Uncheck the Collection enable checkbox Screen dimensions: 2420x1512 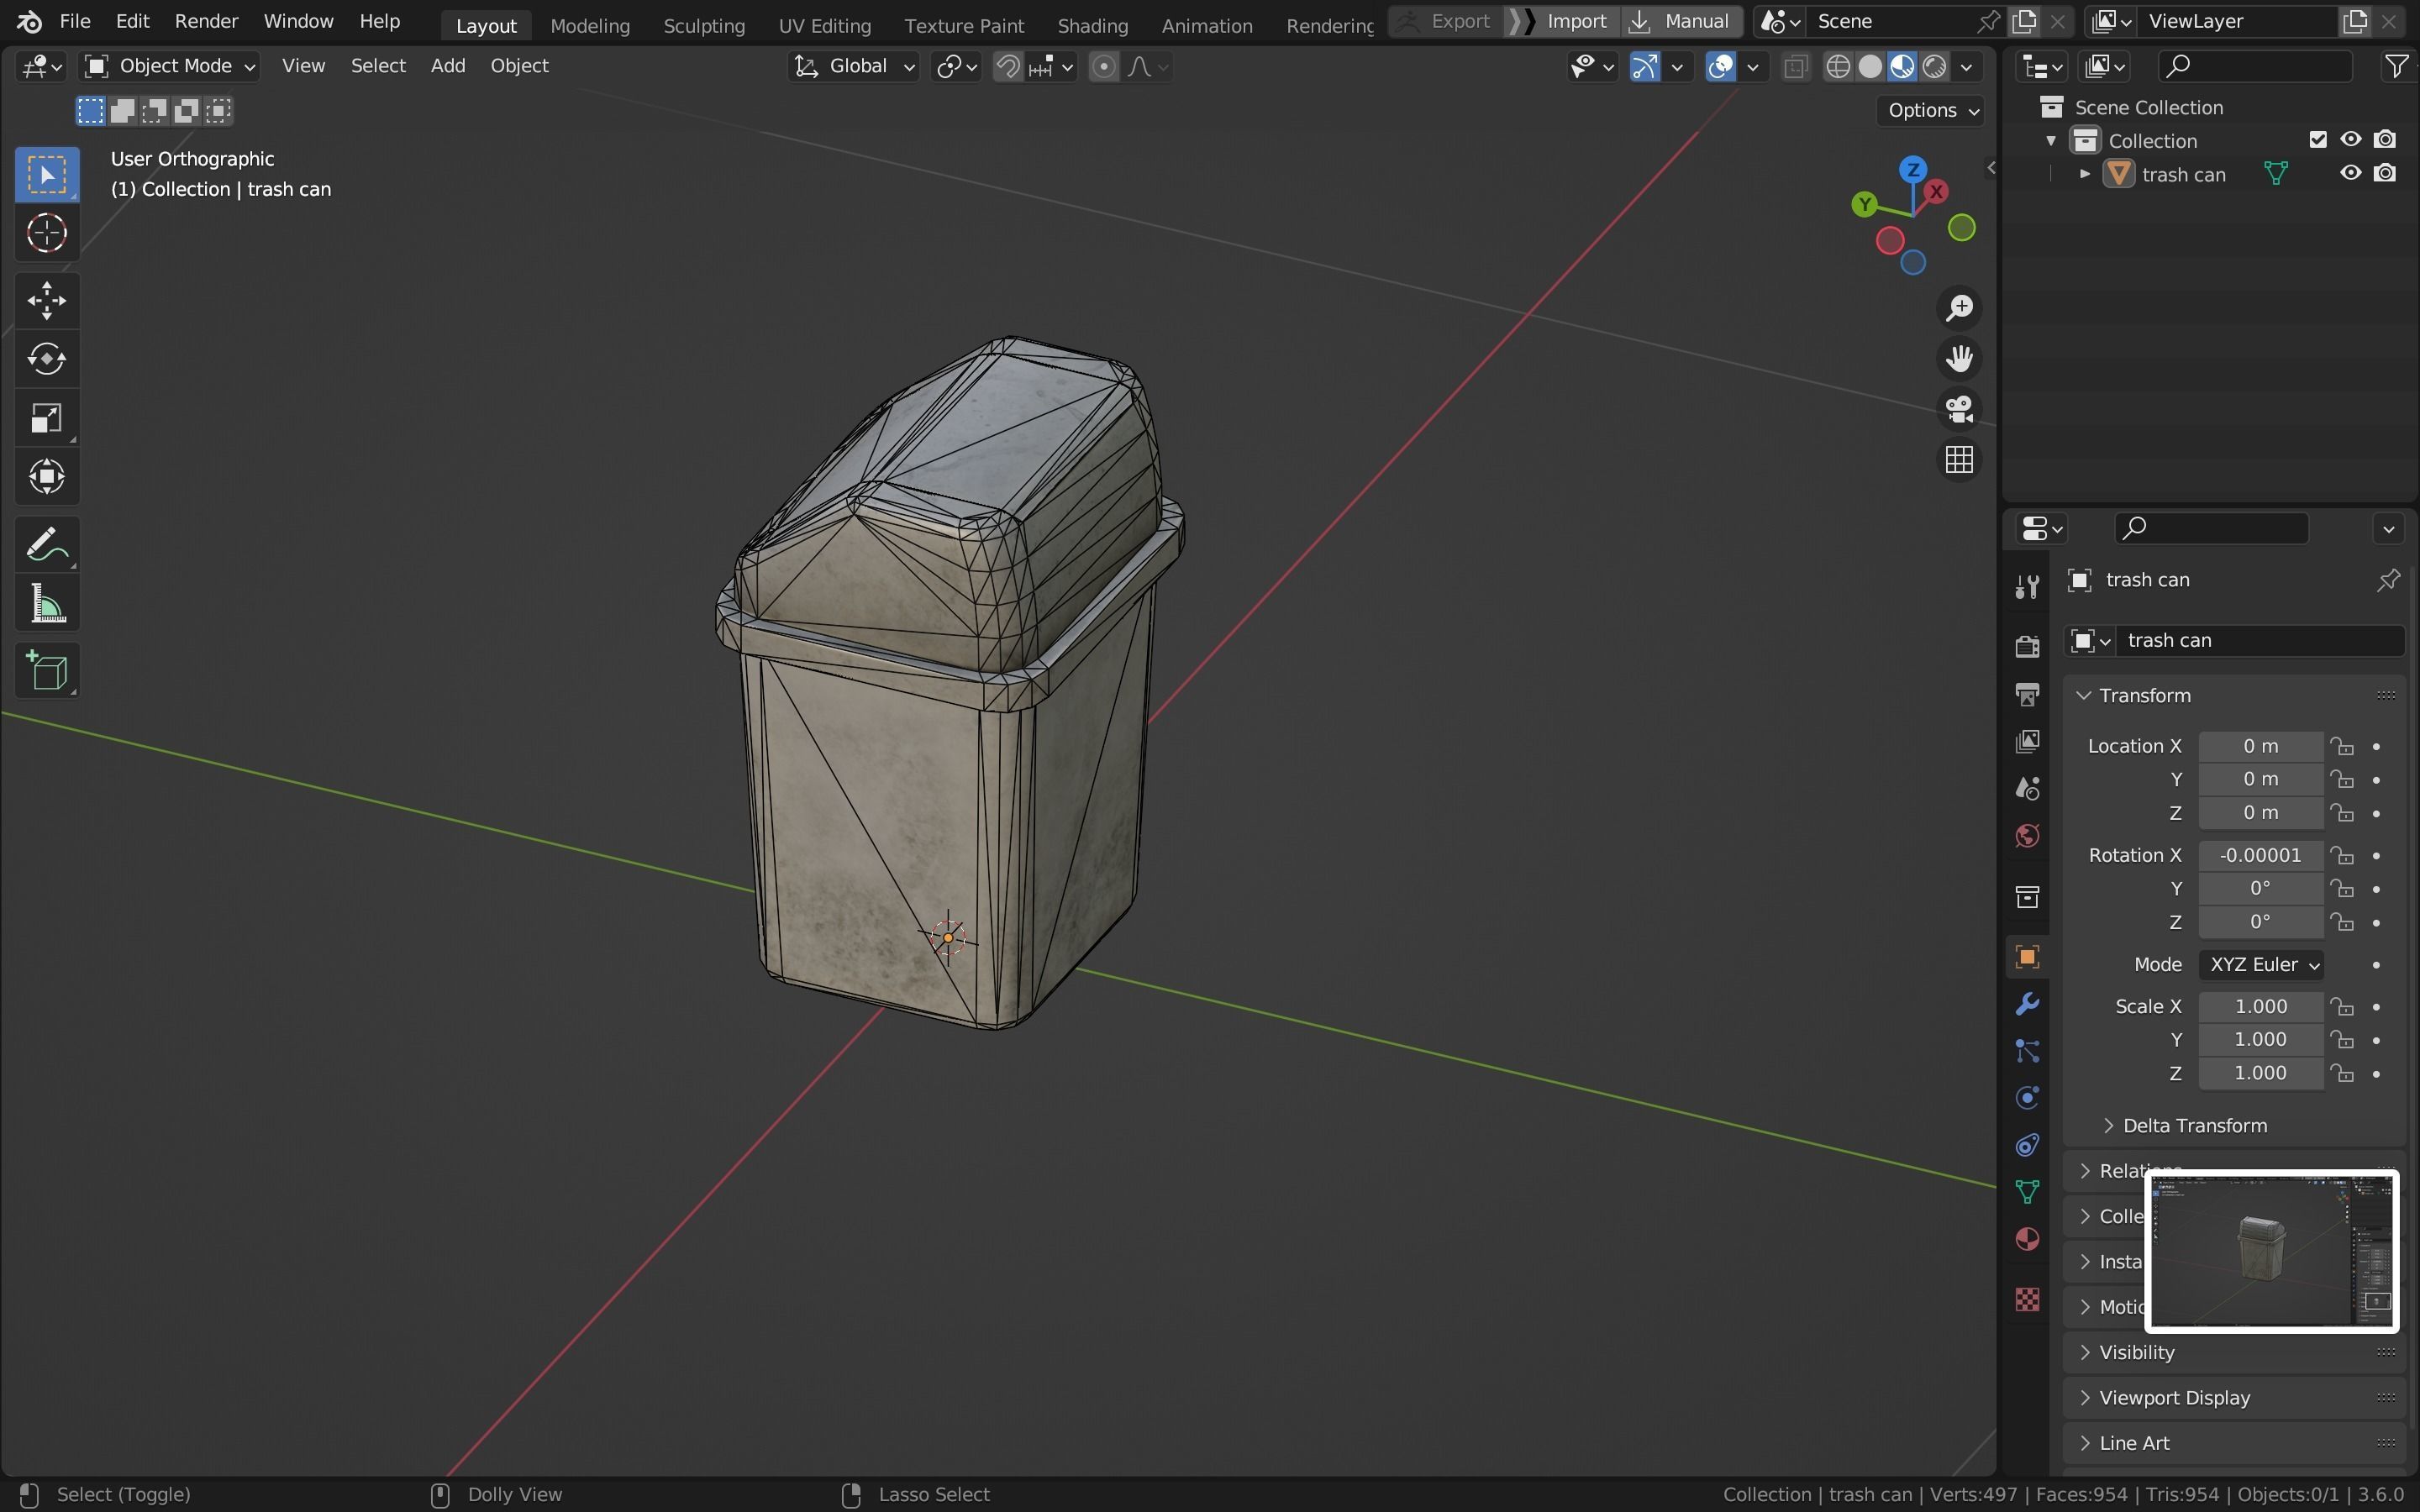pyautogui.click(x=2318, y=139)
